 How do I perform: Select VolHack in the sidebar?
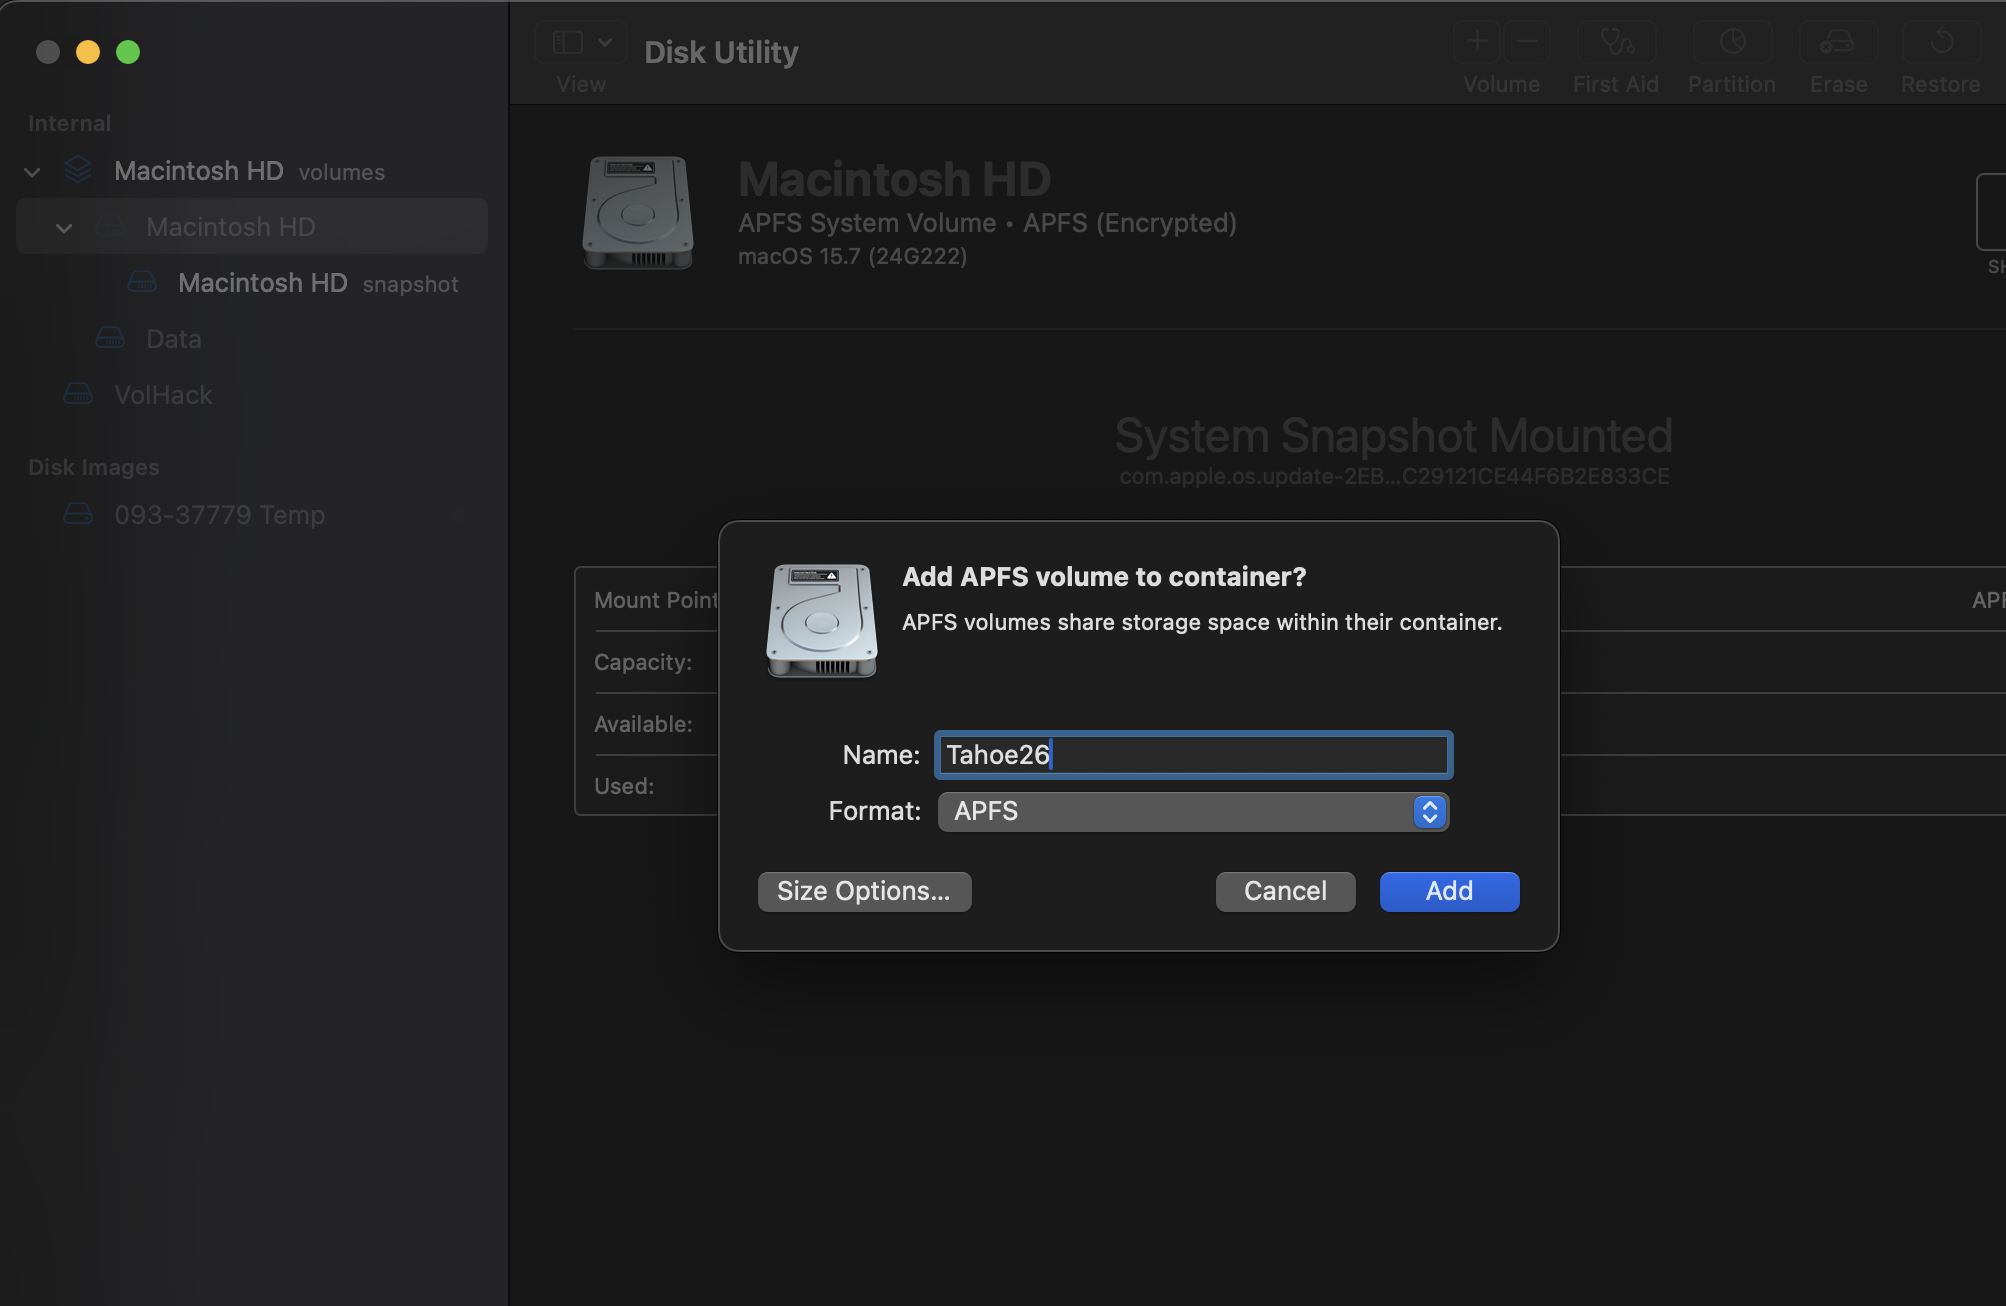pos(163,395)
